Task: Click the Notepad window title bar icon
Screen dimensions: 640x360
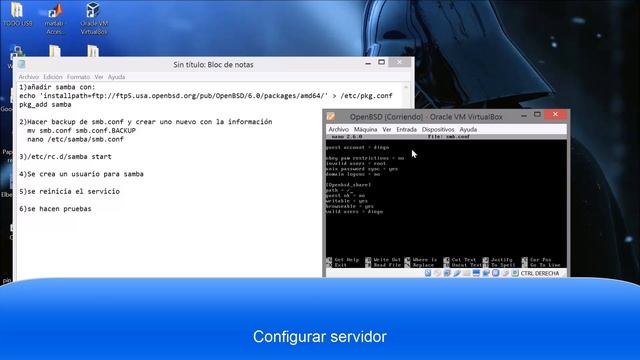Action: tap(22, 64)
